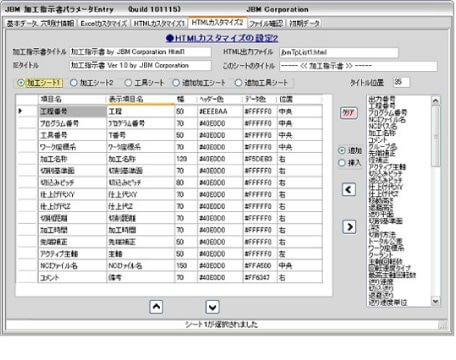Click the データ色 column header
This screenshot has height=360, width=456.
point(260,99)
